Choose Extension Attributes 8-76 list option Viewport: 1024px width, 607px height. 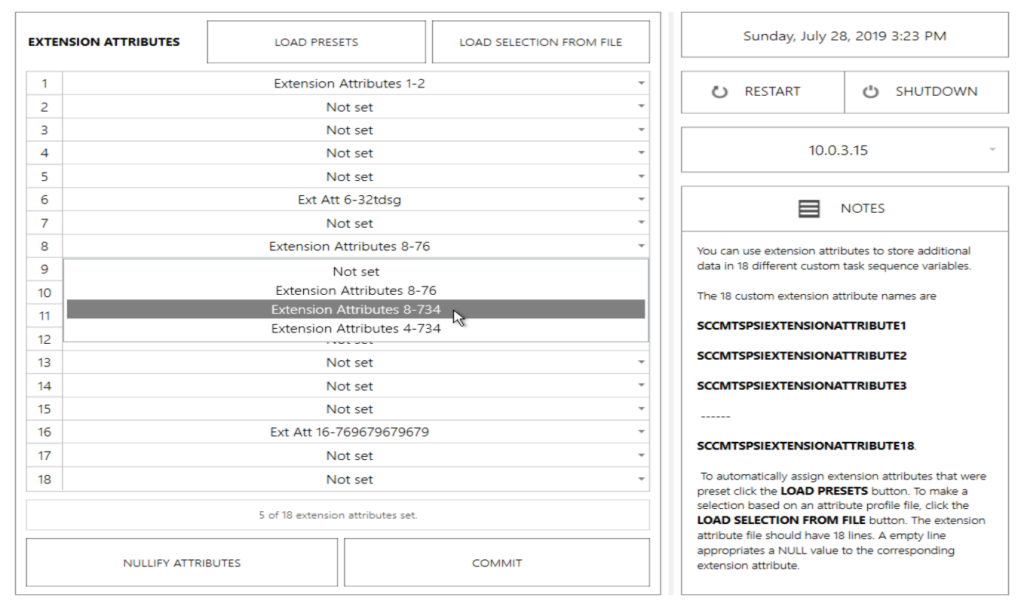tap(356, 290)
